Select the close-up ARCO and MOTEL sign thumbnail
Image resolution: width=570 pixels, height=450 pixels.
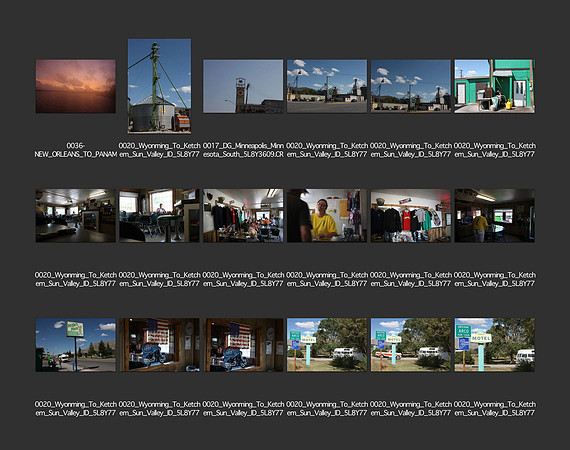tap(494, 345)
